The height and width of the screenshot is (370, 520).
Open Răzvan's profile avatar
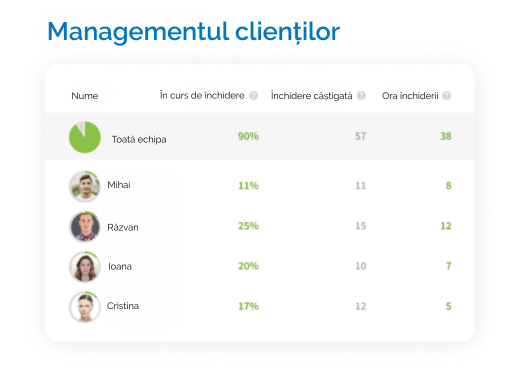(x=85, y=227)
